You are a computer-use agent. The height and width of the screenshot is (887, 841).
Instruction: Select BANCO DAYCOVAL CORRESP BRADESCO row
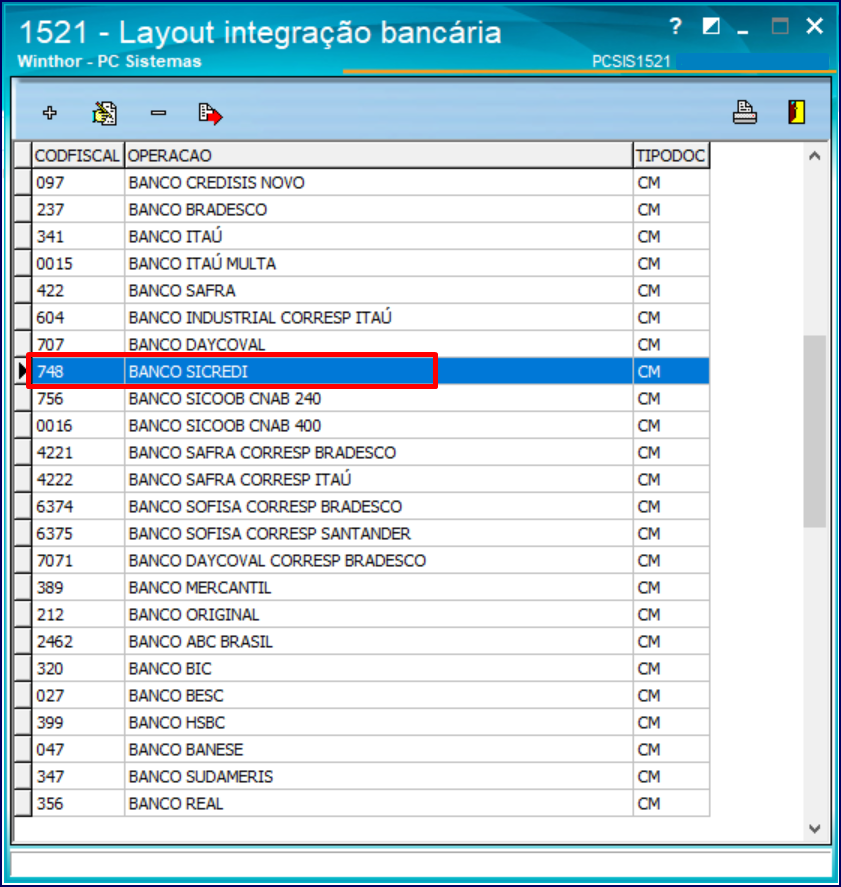[370, 561]
